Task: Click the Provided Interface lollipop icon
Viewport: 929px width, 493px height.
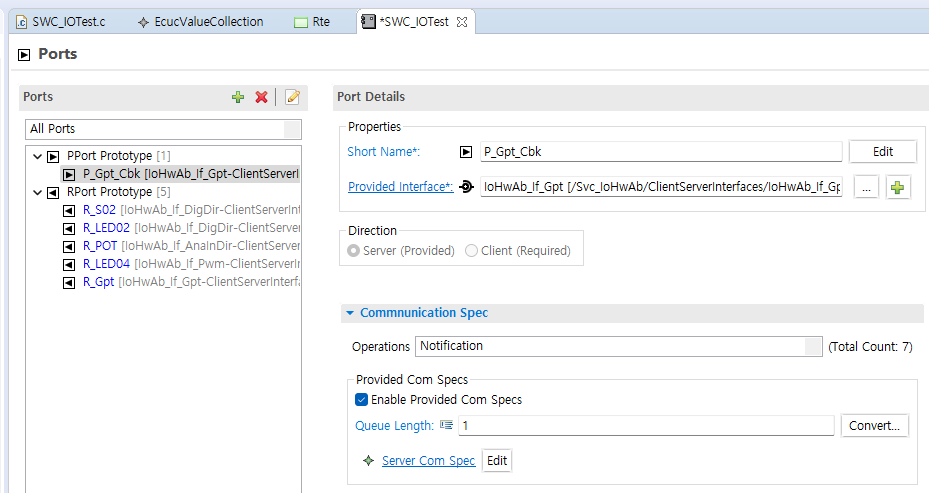Action: pos(466,187)
